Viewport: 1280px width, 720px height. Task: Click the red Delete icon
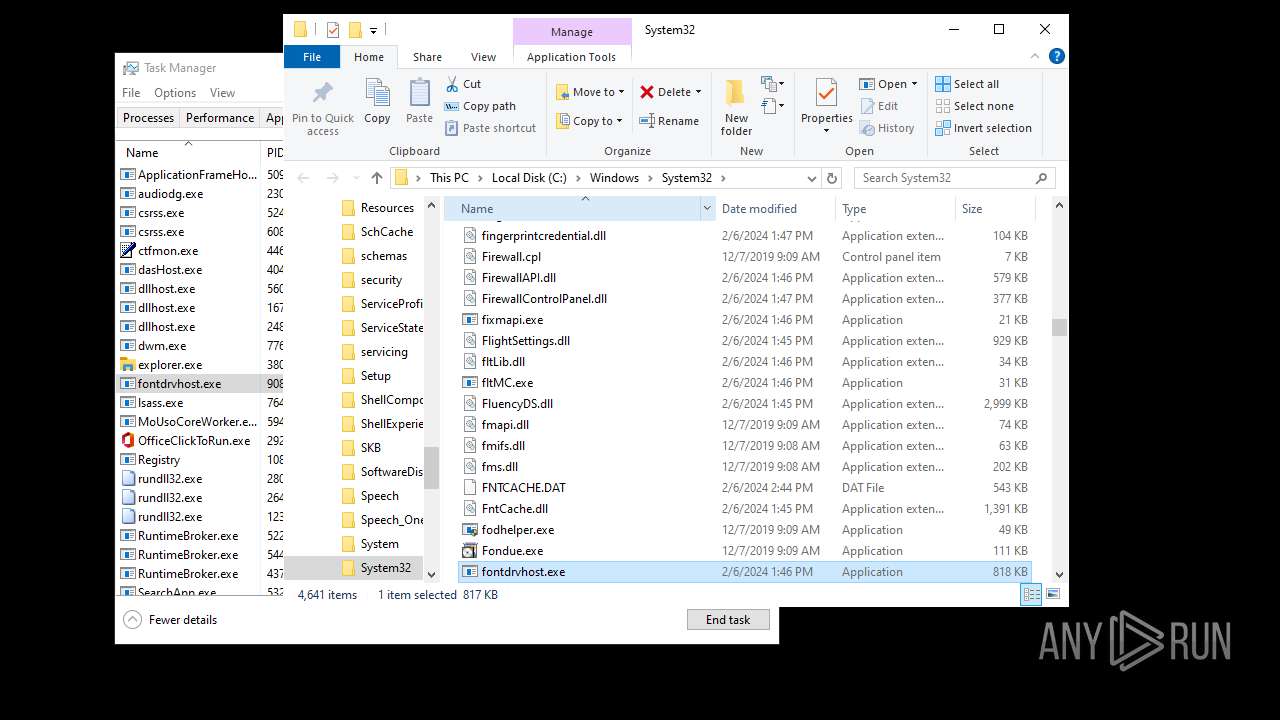pyautogui.click(x=647, y=92)
